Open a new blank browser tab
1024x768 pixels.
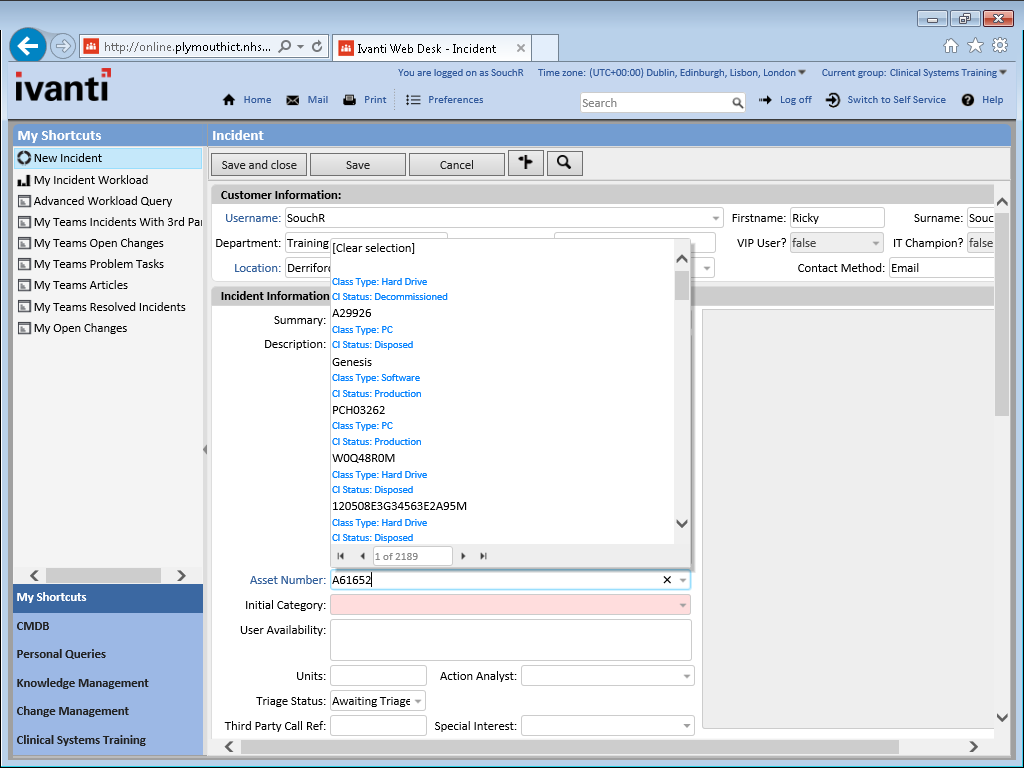tap(545, 48)
